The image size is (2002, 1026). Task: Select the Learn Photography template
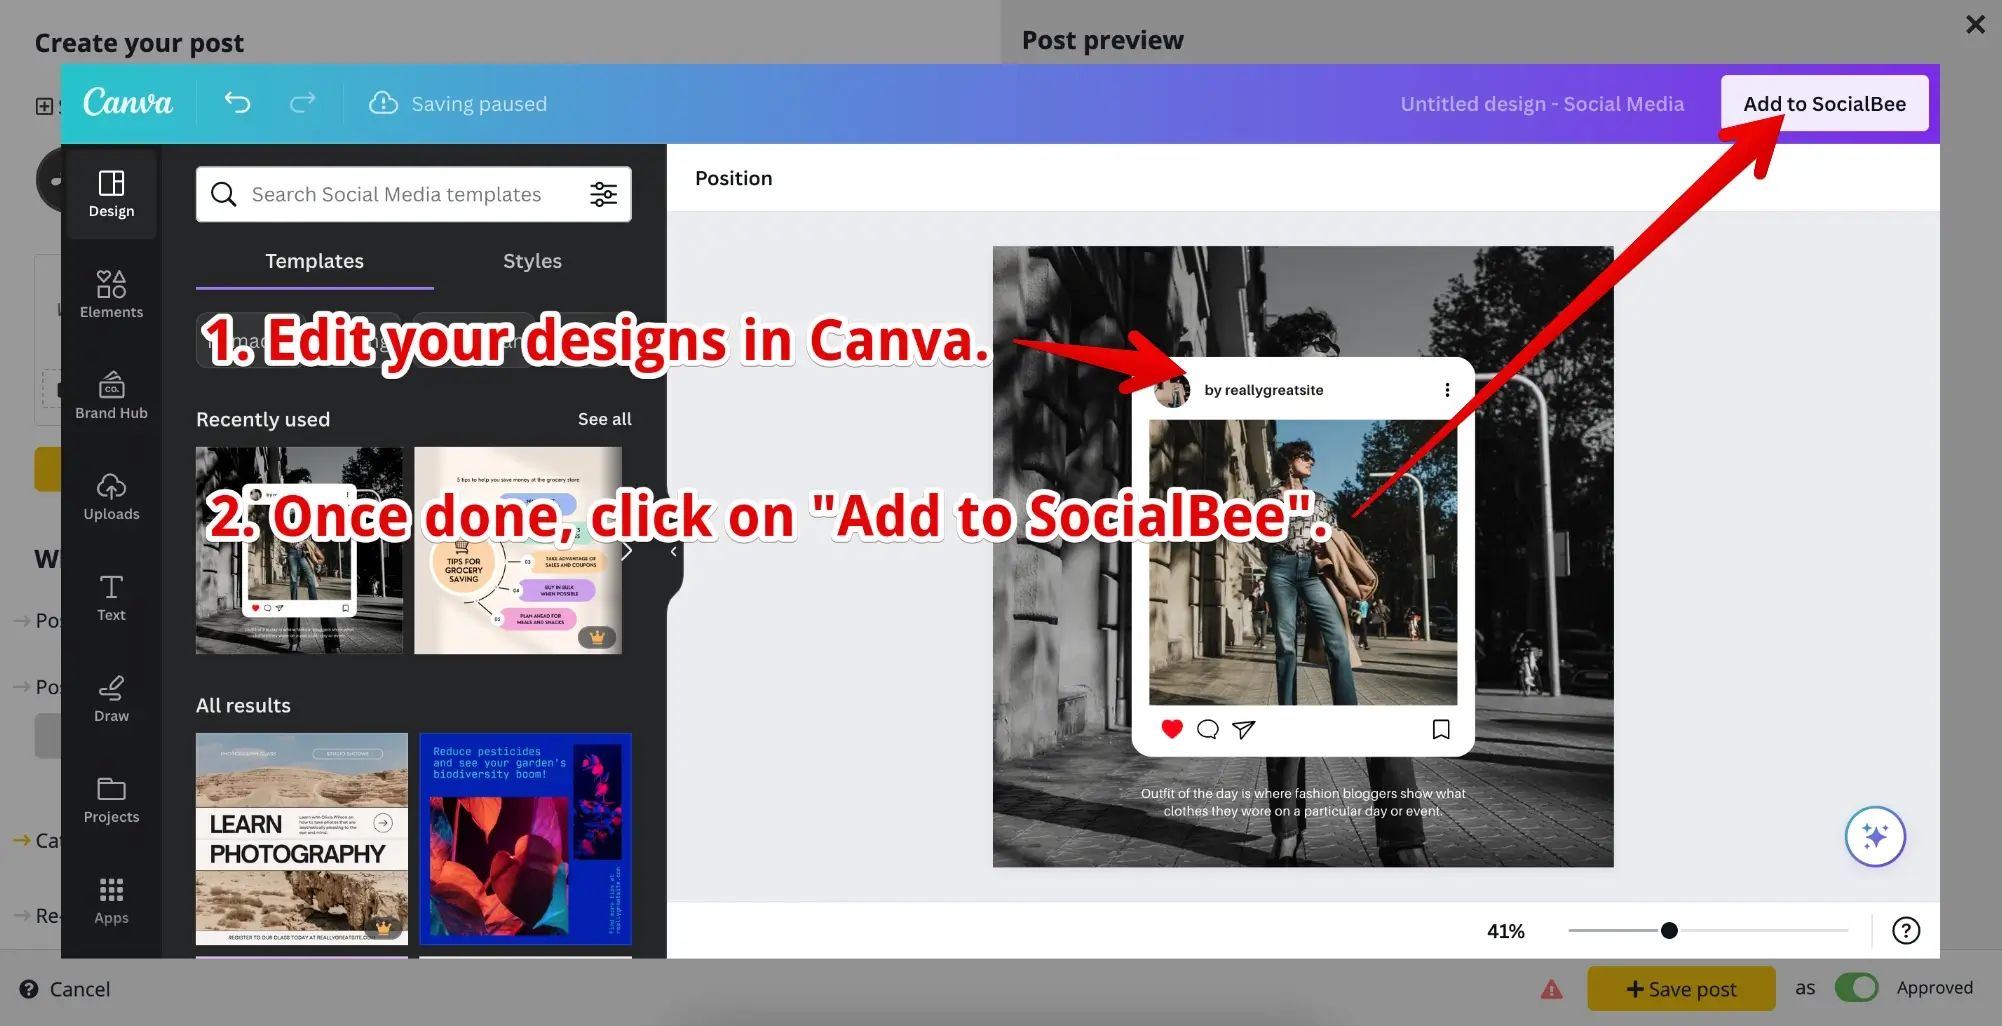click(x=302, y=839)
